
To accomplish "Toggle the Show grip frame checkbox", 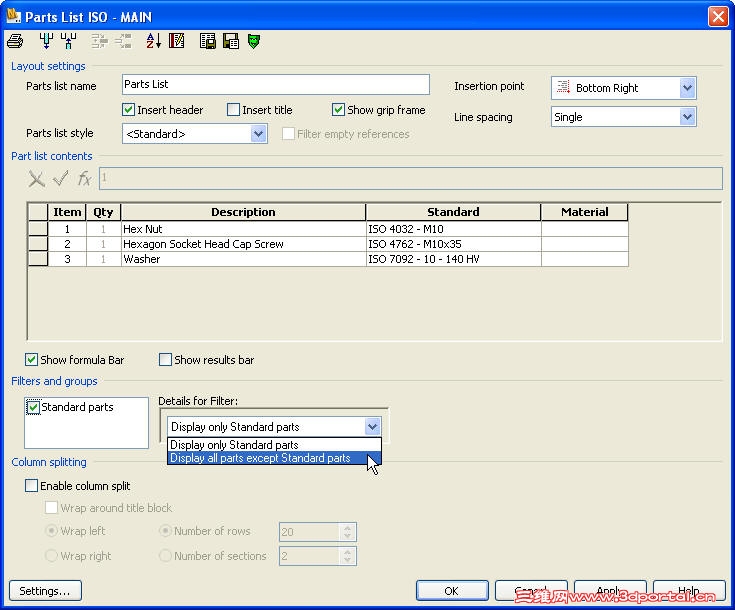I will tap(338, 110).
